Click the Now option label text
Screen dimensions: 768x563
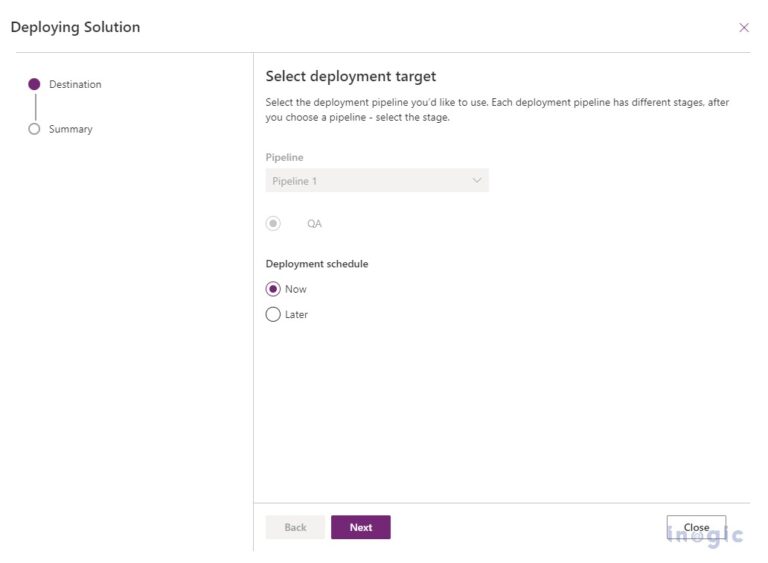(296, 289)
